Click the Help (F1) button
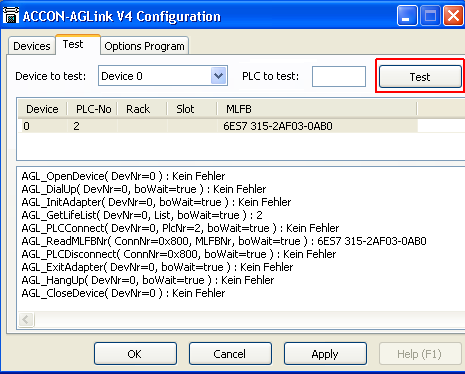 click(419, 354)
